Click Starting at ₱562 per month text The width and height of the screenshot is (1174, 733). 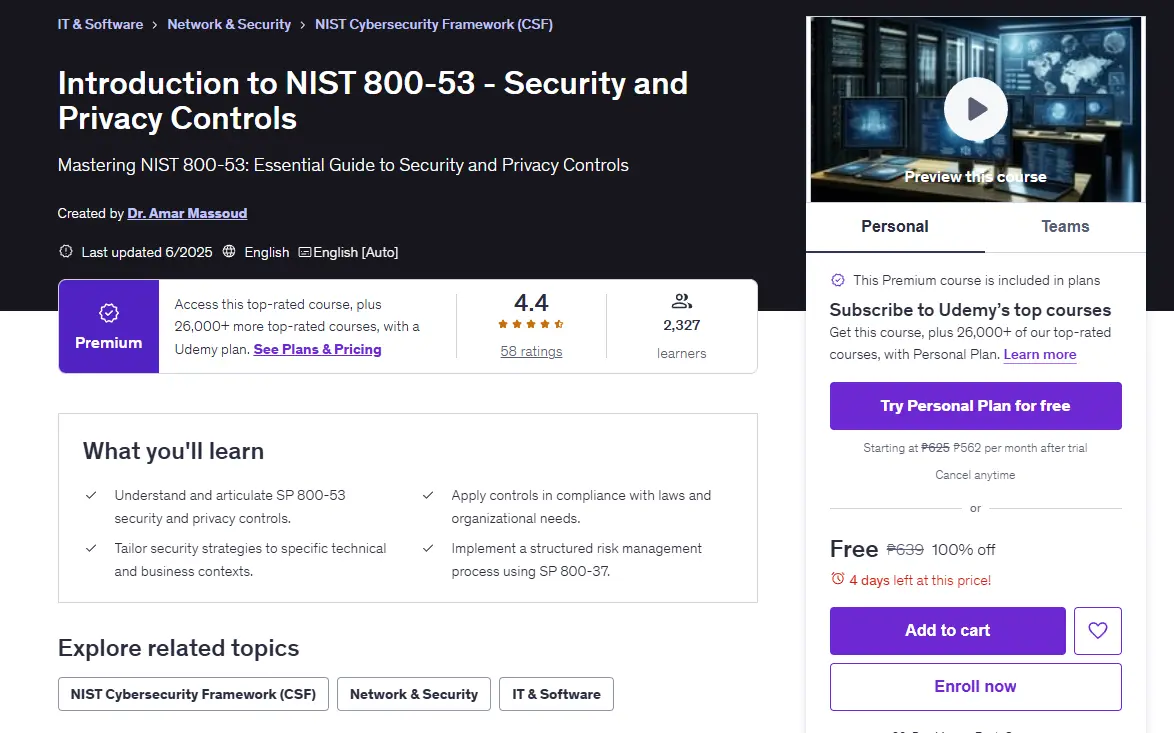pos(975,448)
